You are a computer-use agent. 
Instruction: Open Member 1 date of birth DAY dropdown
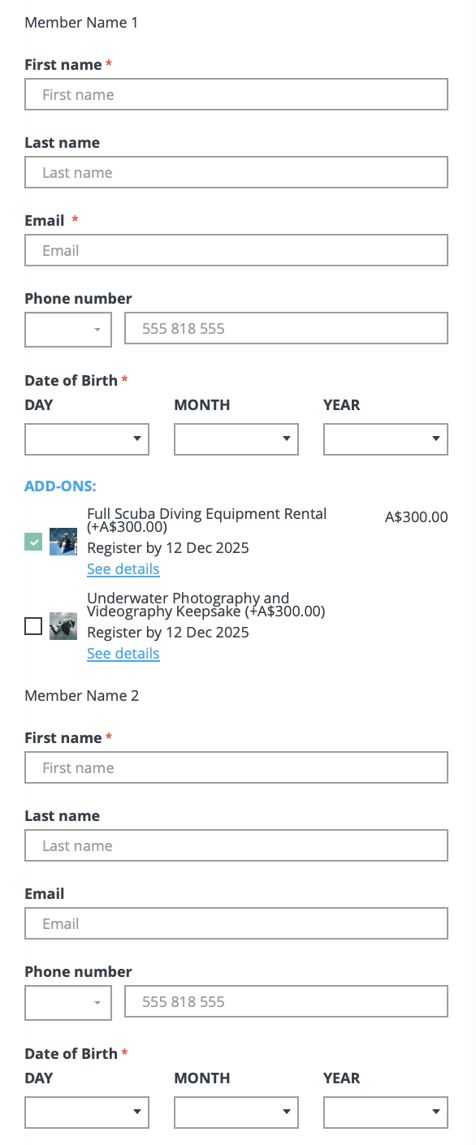87,439
